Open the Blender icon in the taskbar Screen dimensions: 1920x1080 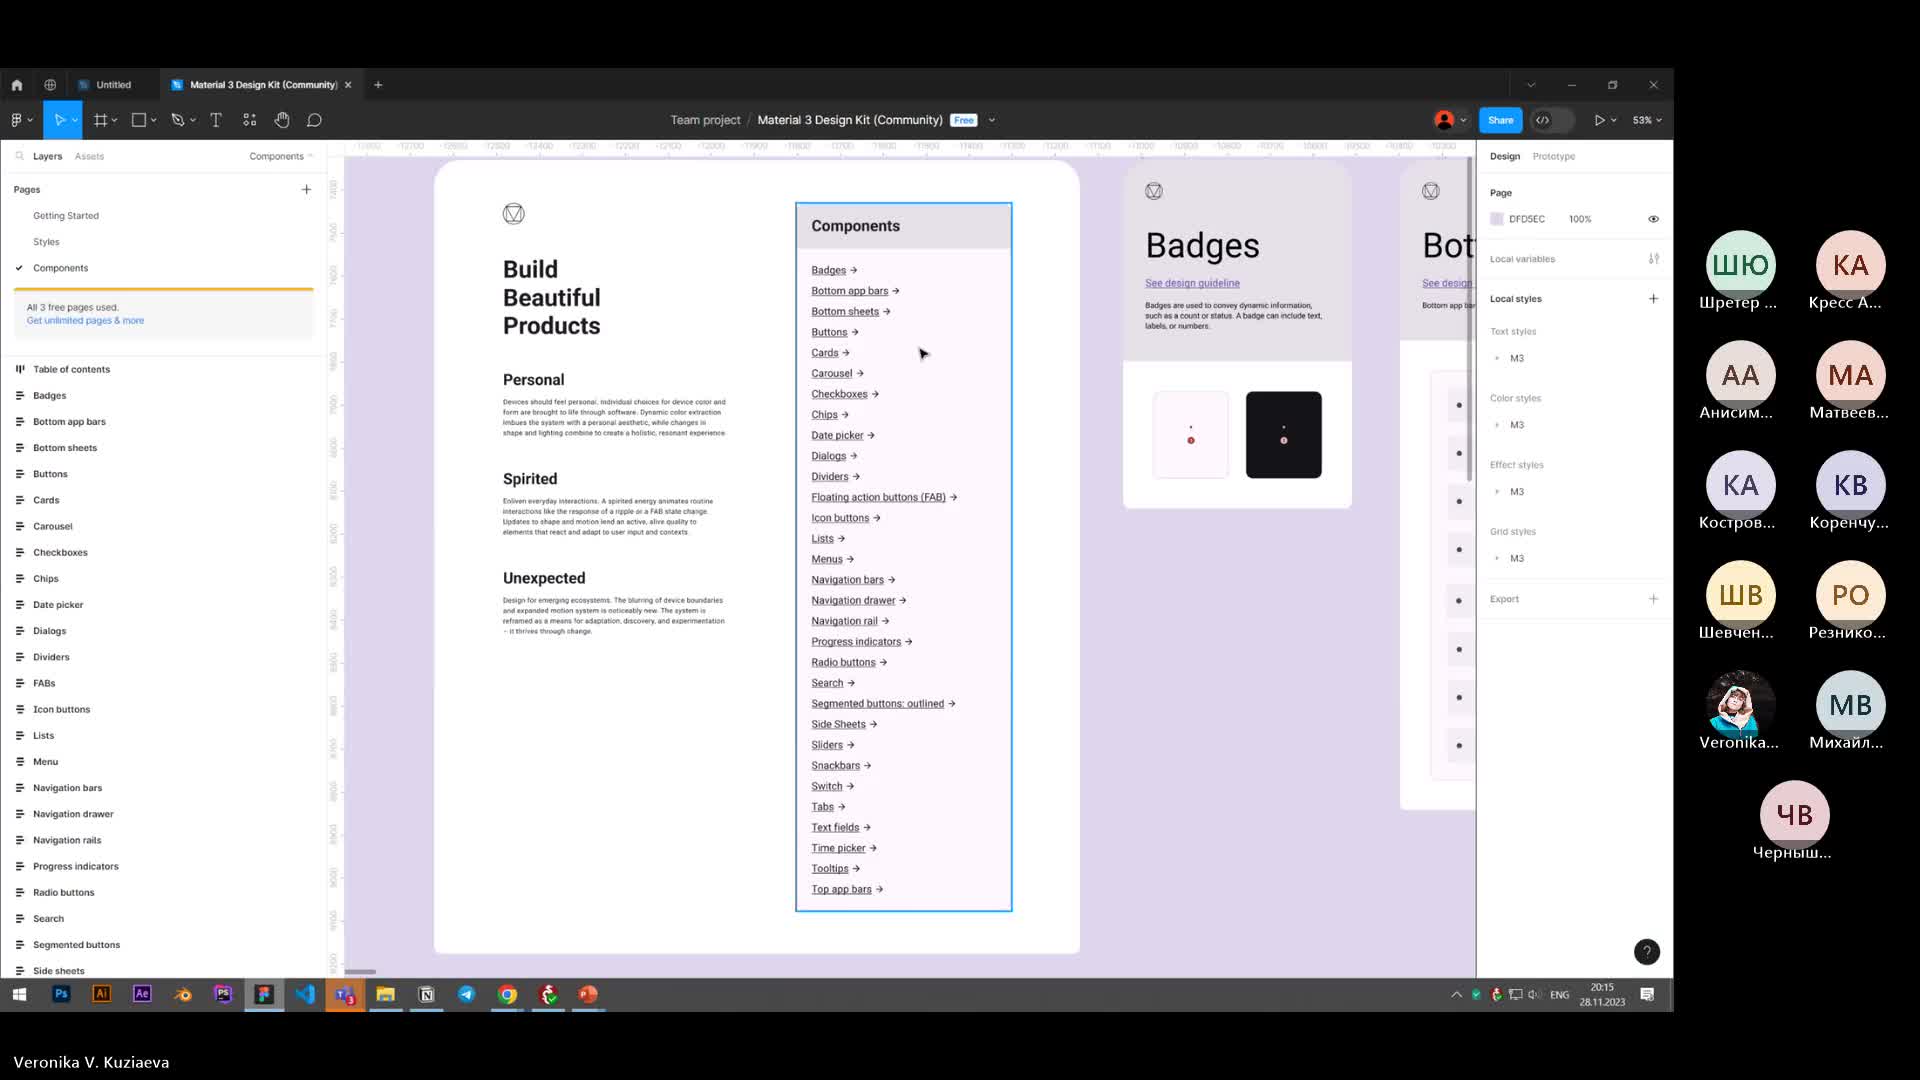[x=183, y=994]
